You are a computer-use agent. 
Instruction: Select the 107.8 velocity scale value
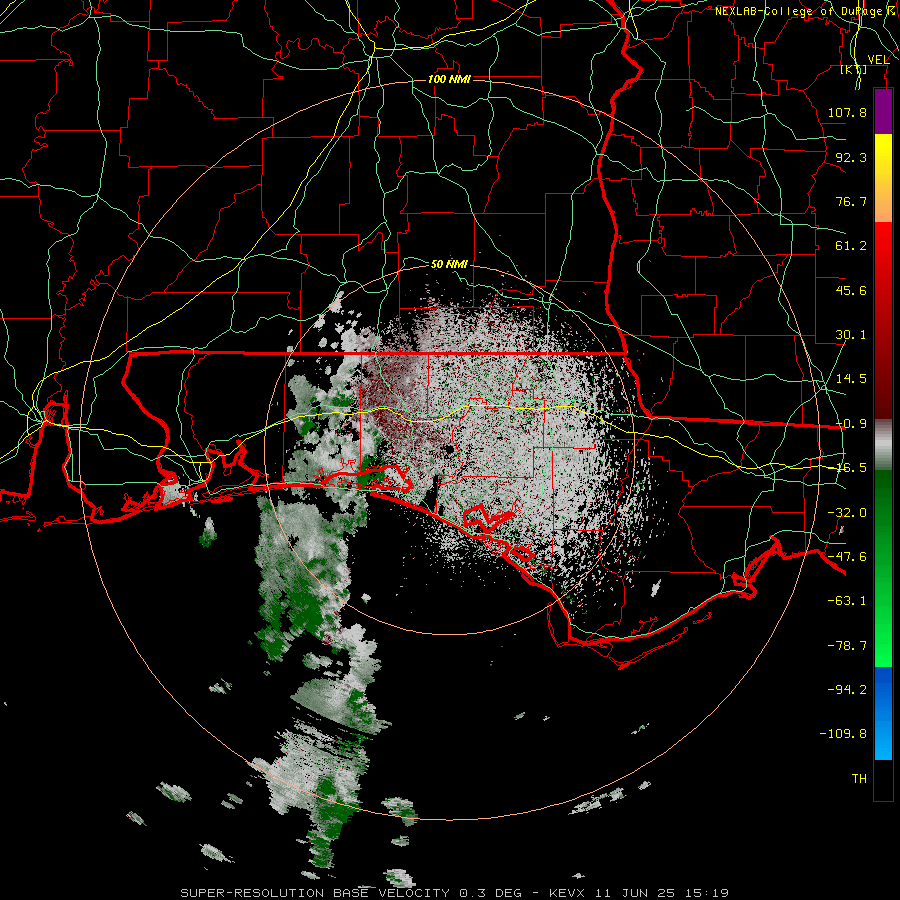pos(847,112)
